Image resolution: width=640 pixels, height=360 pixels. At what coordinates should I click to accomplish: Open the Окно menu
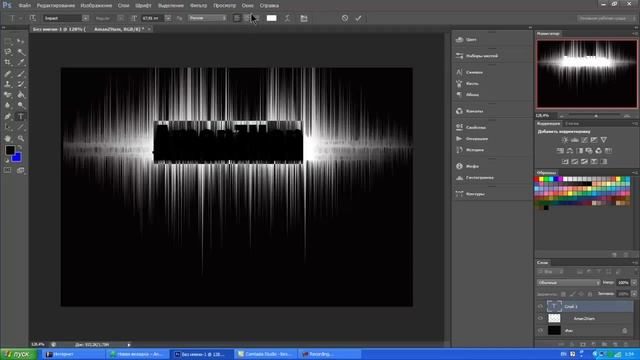tap(247, 6)
